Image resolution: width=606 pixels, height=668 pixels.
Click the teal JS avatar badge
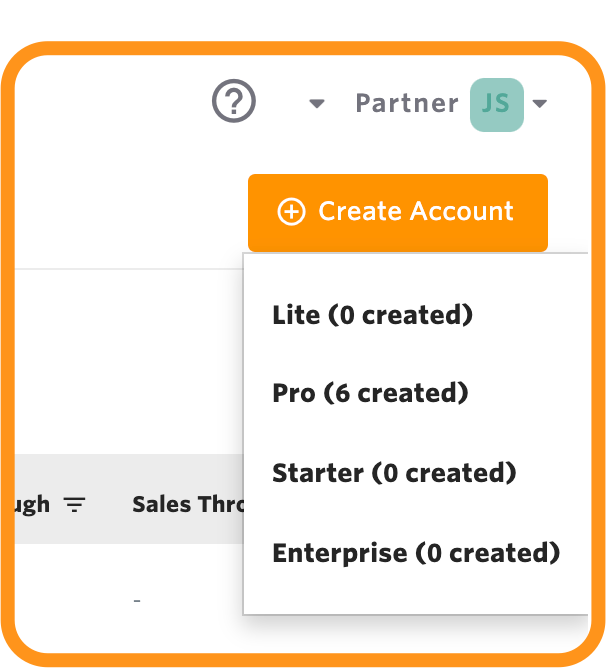pos(496,105)
